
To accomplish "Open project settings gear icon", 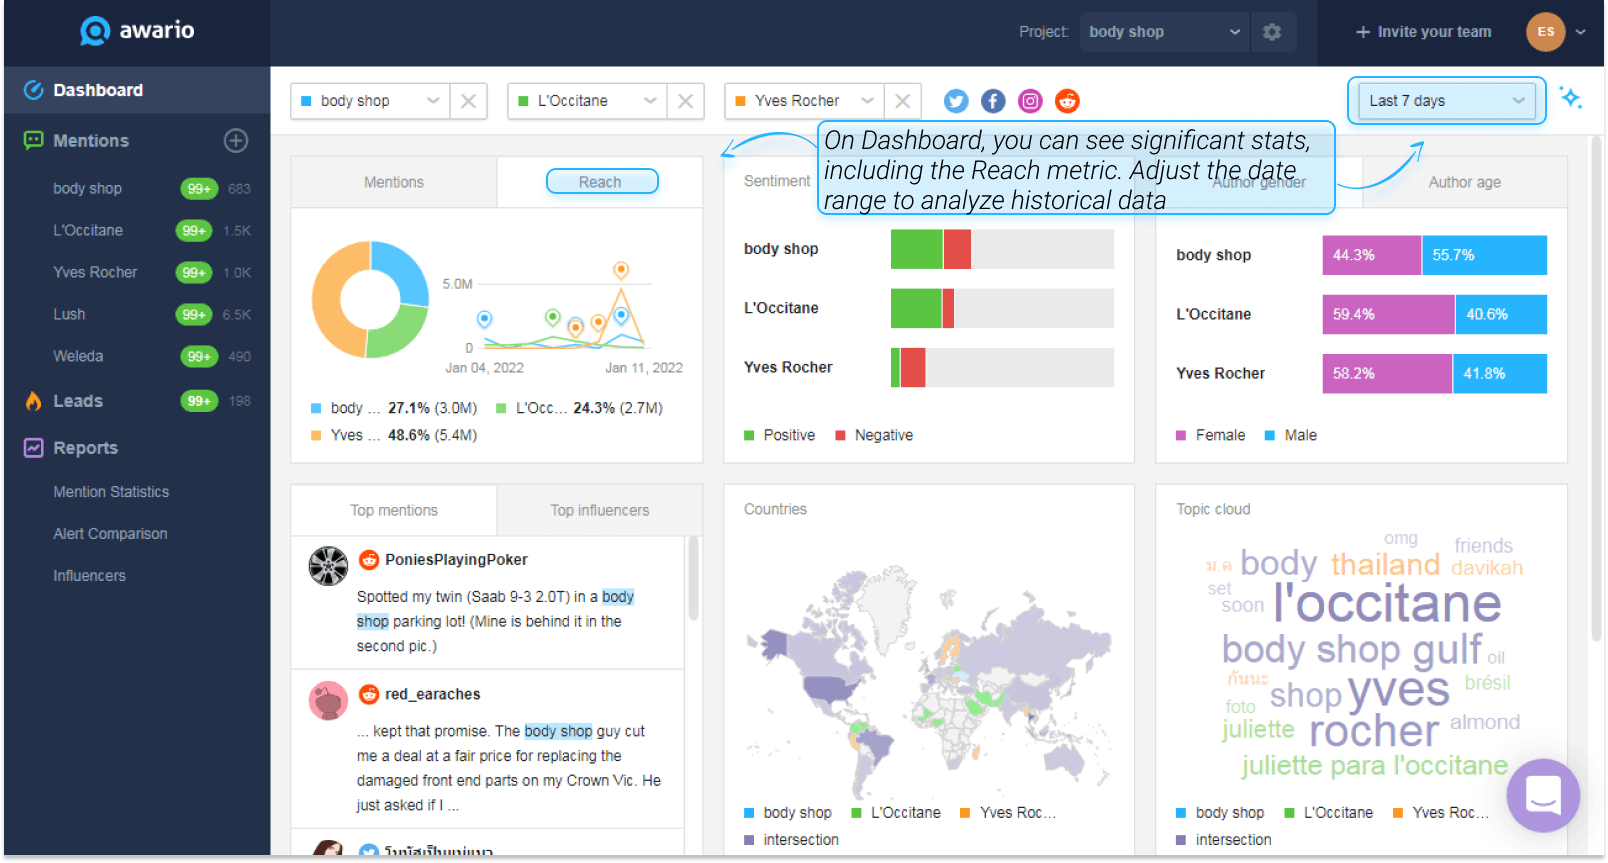I will pos(1272,32).
